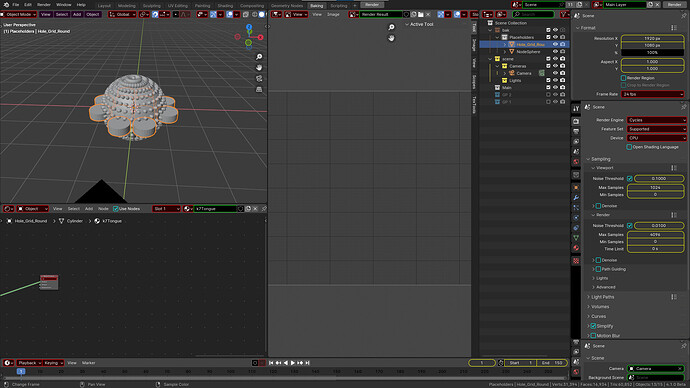Click the Resolution percentage 100% slider

(653, 52)
